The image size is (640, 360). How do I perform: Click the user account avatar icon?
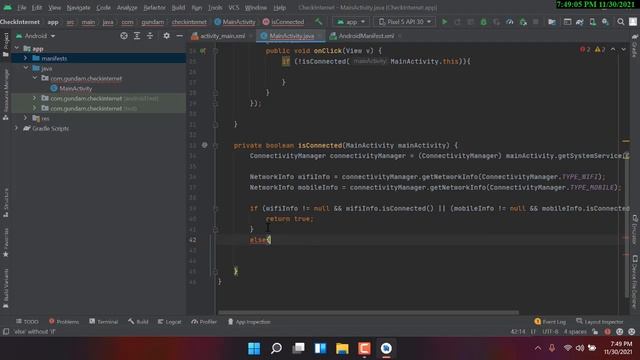[633, 22]
